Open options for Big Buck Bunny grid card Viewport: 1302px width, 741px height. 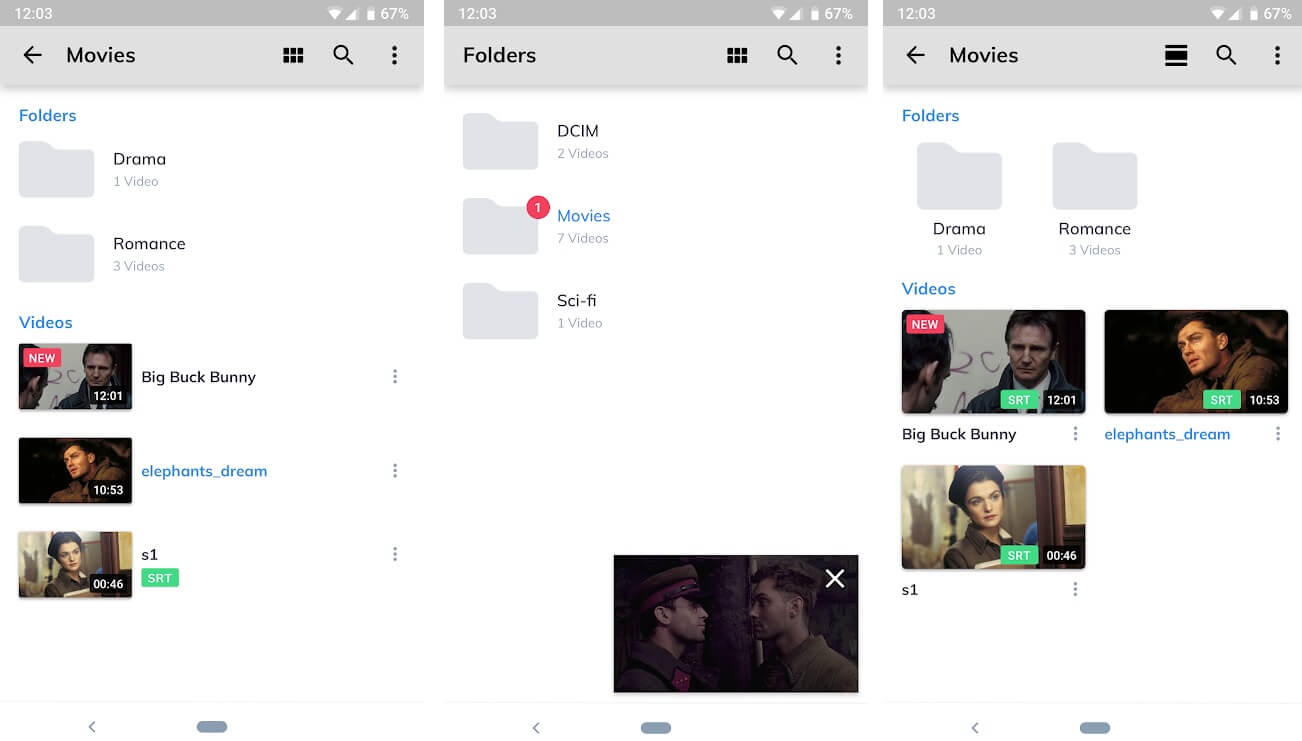1075,434
